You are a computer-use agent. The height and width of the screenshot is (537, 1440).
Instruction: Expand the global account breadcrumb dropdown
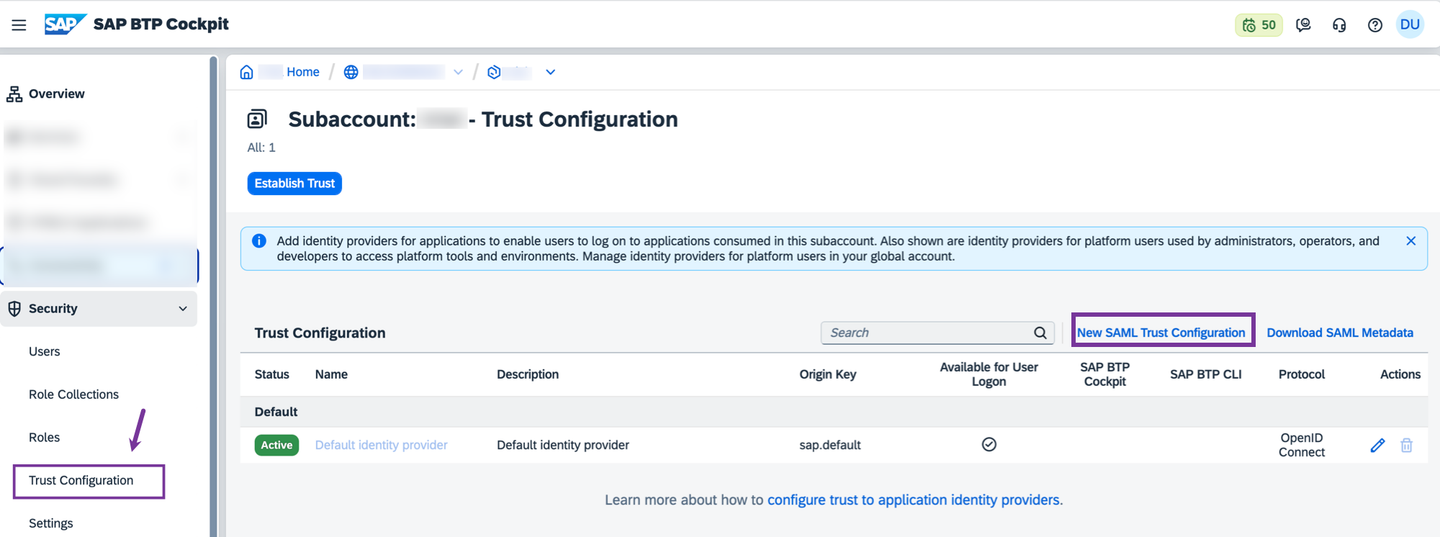coord(458,72)
